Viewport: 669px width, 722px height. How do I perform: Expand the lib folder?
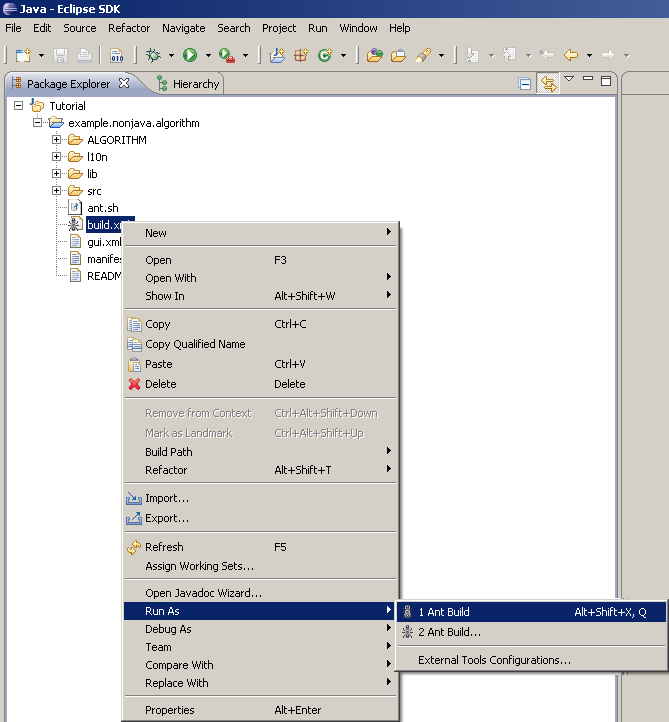click(x=56, y=174)
